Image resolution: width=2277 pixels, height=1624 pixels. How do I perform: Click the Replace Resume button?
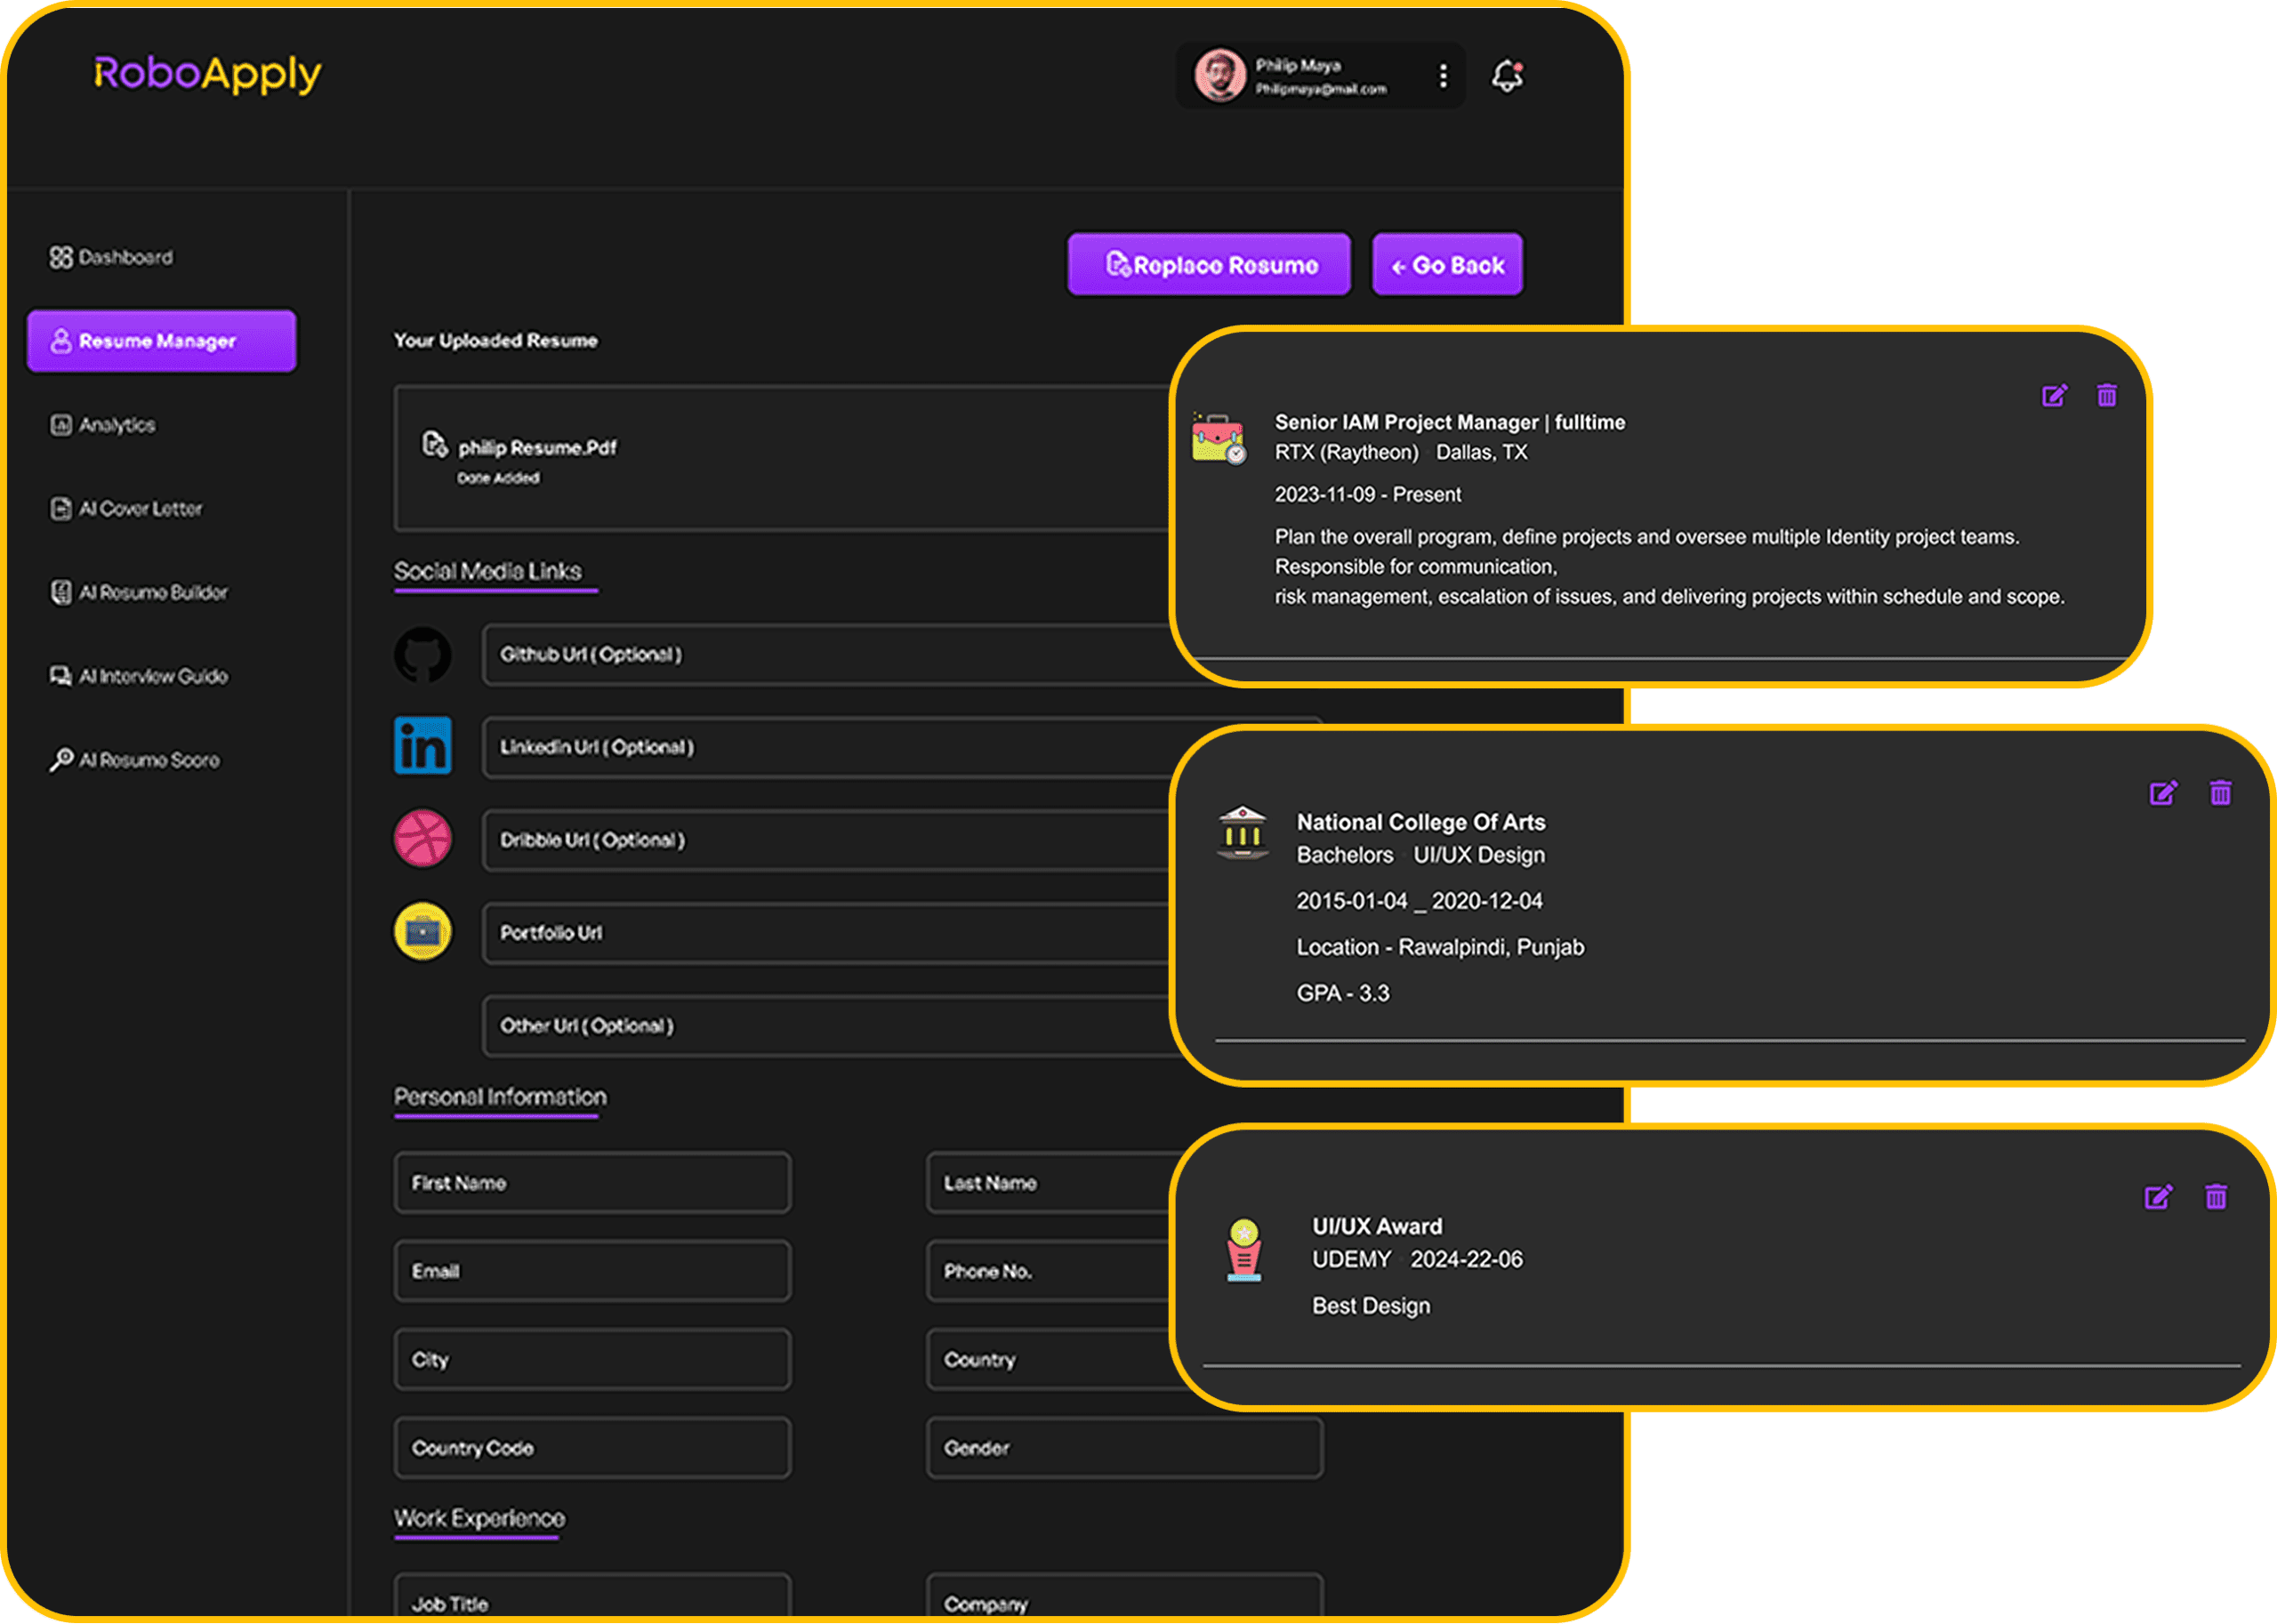(x=1209, y=265)
